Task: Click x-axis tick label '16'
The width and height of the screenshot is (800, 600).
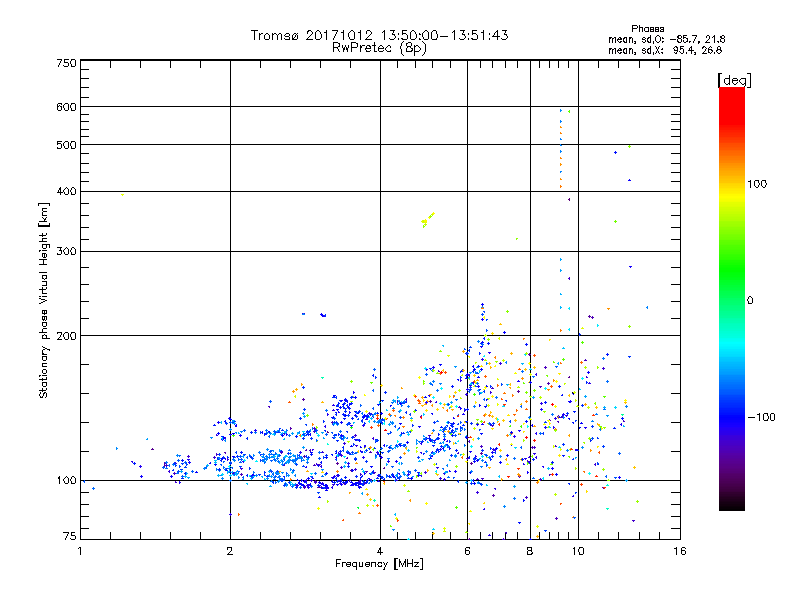Action: tap(680, 551)
